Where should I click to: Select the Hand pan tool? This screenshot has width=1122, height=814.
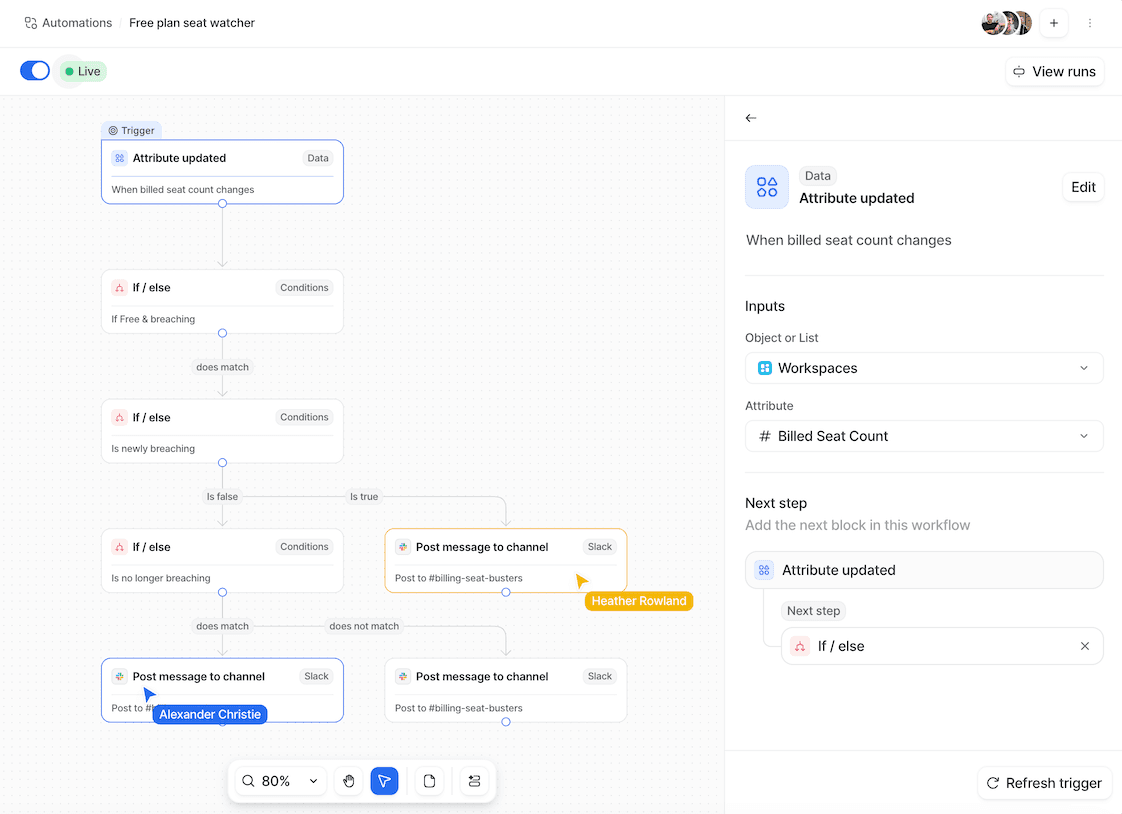click(349, 781)
